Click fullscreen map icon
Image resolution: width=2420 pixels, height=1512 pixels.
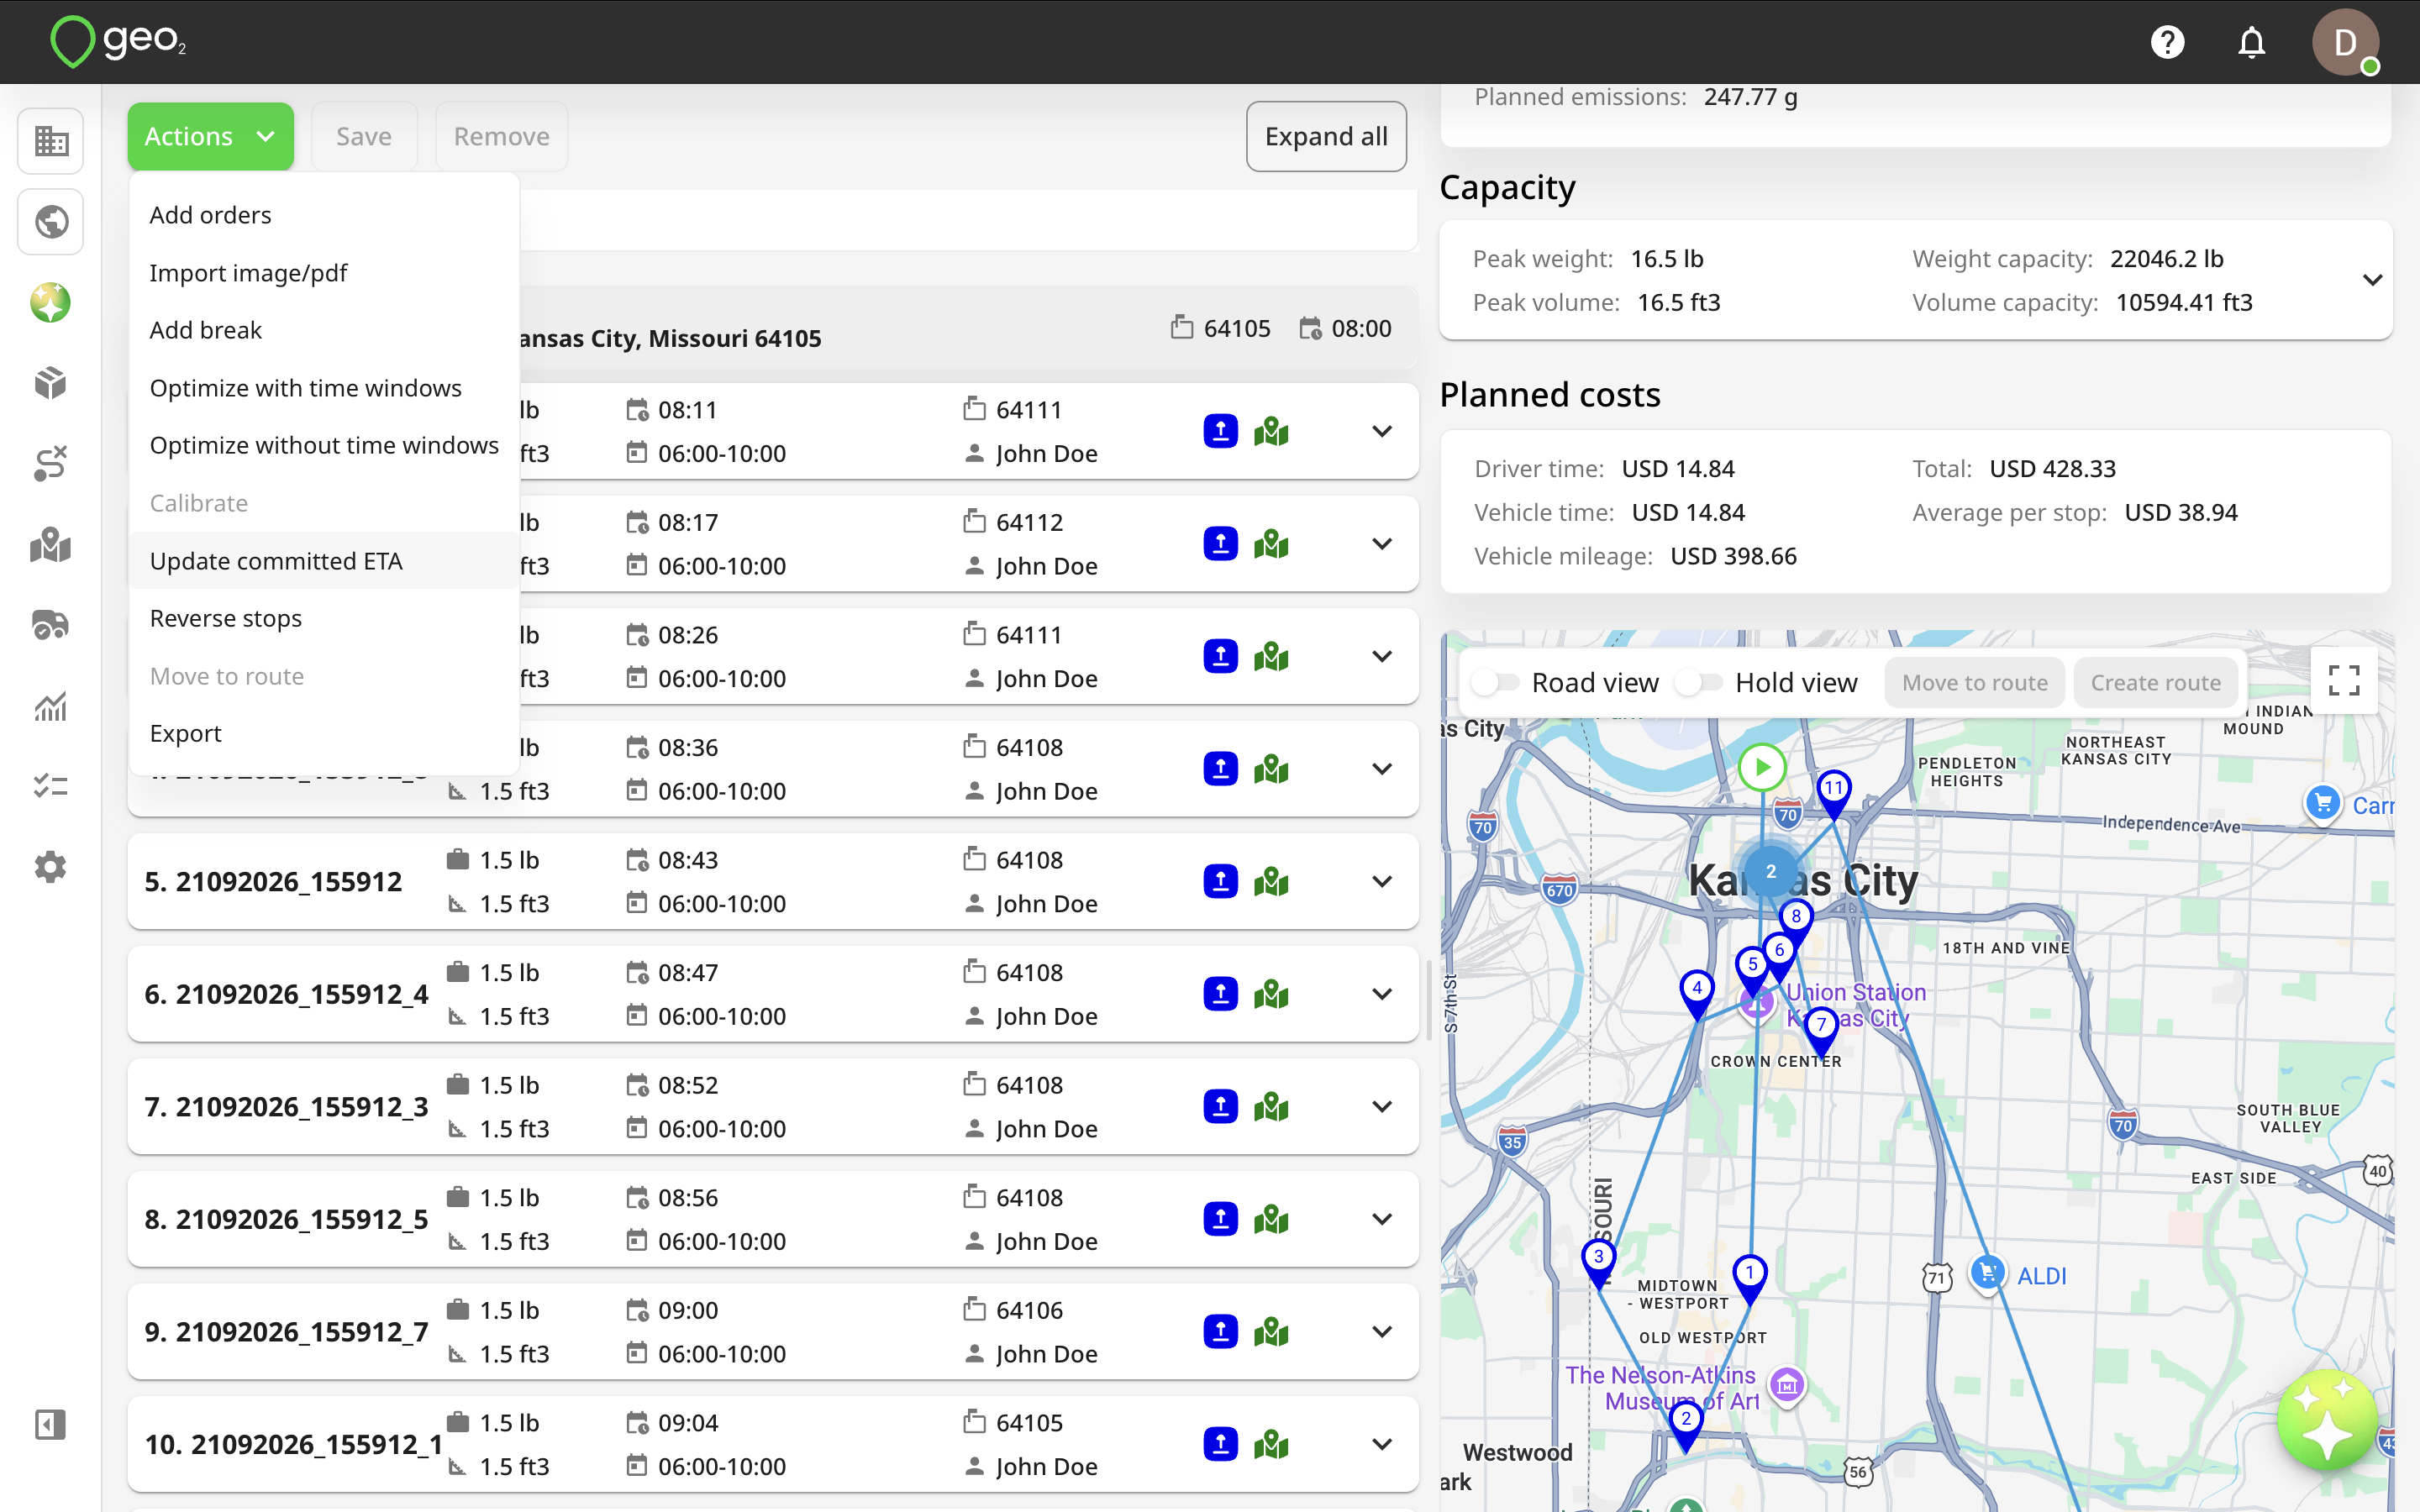pyautogui.click(x=2344, y=680)
